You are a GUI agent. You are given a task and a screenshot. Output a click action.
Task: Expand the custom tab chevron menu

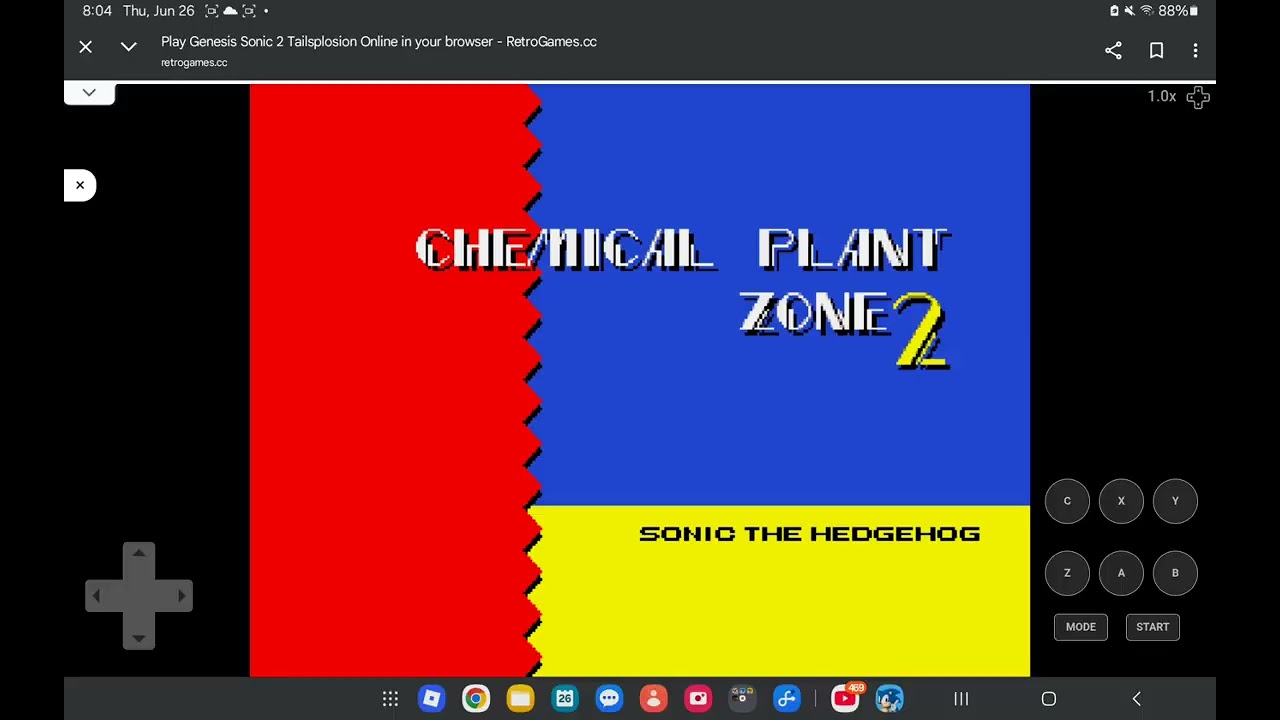click(x=128, y=47)
